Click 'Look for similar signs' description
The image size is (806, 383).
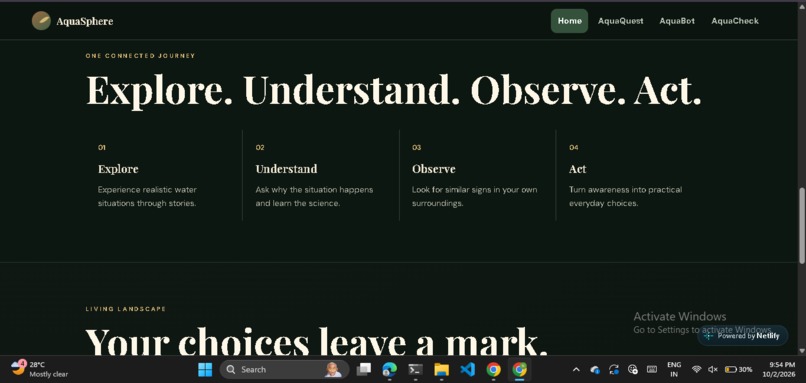[474, 196]
